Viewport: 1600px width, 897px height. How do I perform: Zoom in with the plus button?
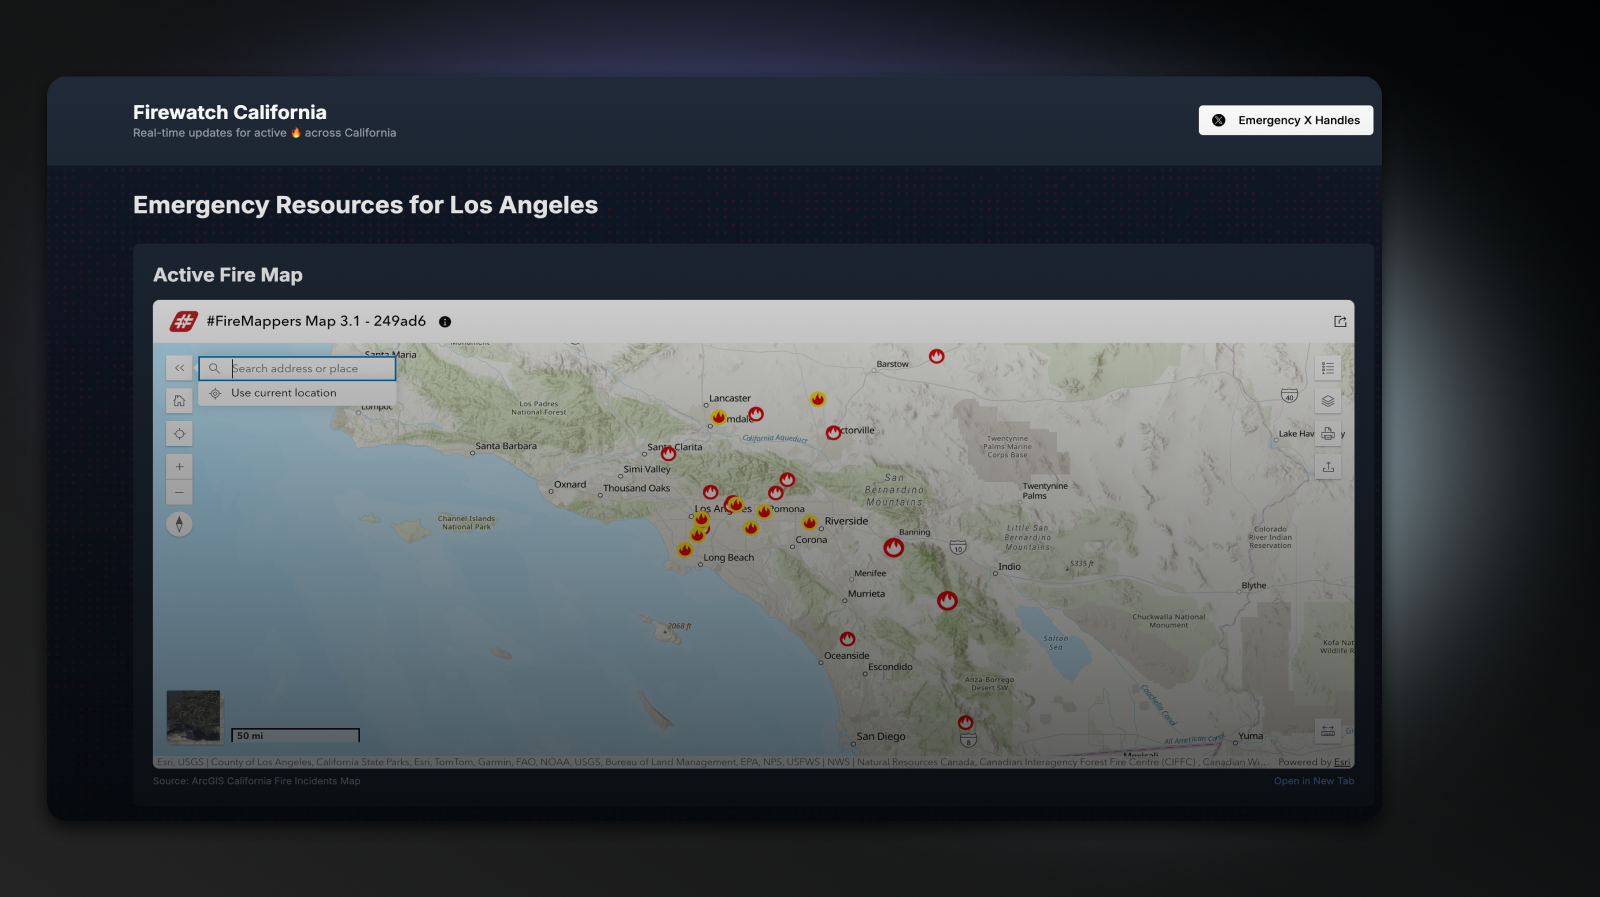pyautogui.click(x=179, y=467)
